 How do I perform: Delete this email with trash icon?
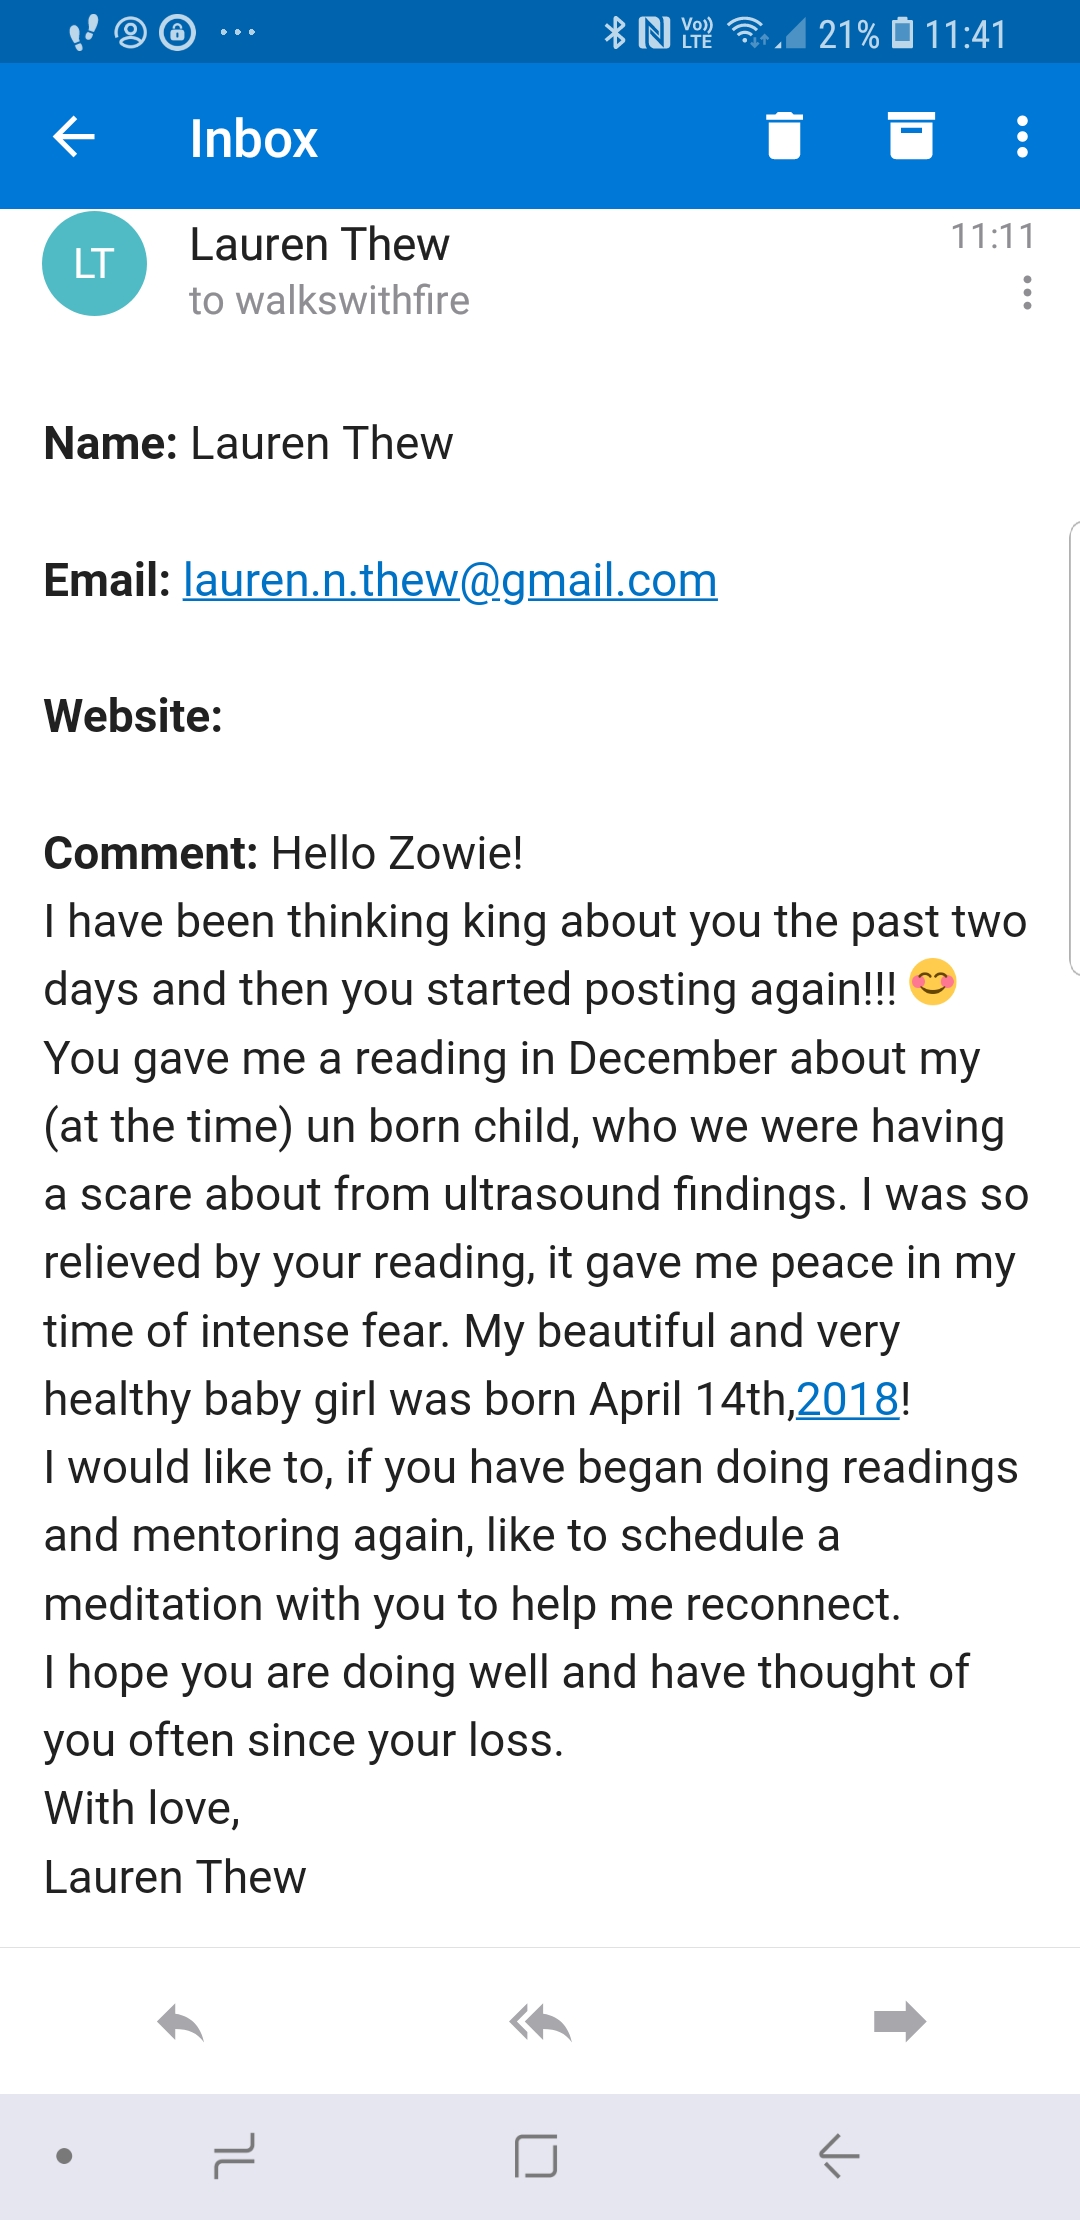[x=784, y=136]
